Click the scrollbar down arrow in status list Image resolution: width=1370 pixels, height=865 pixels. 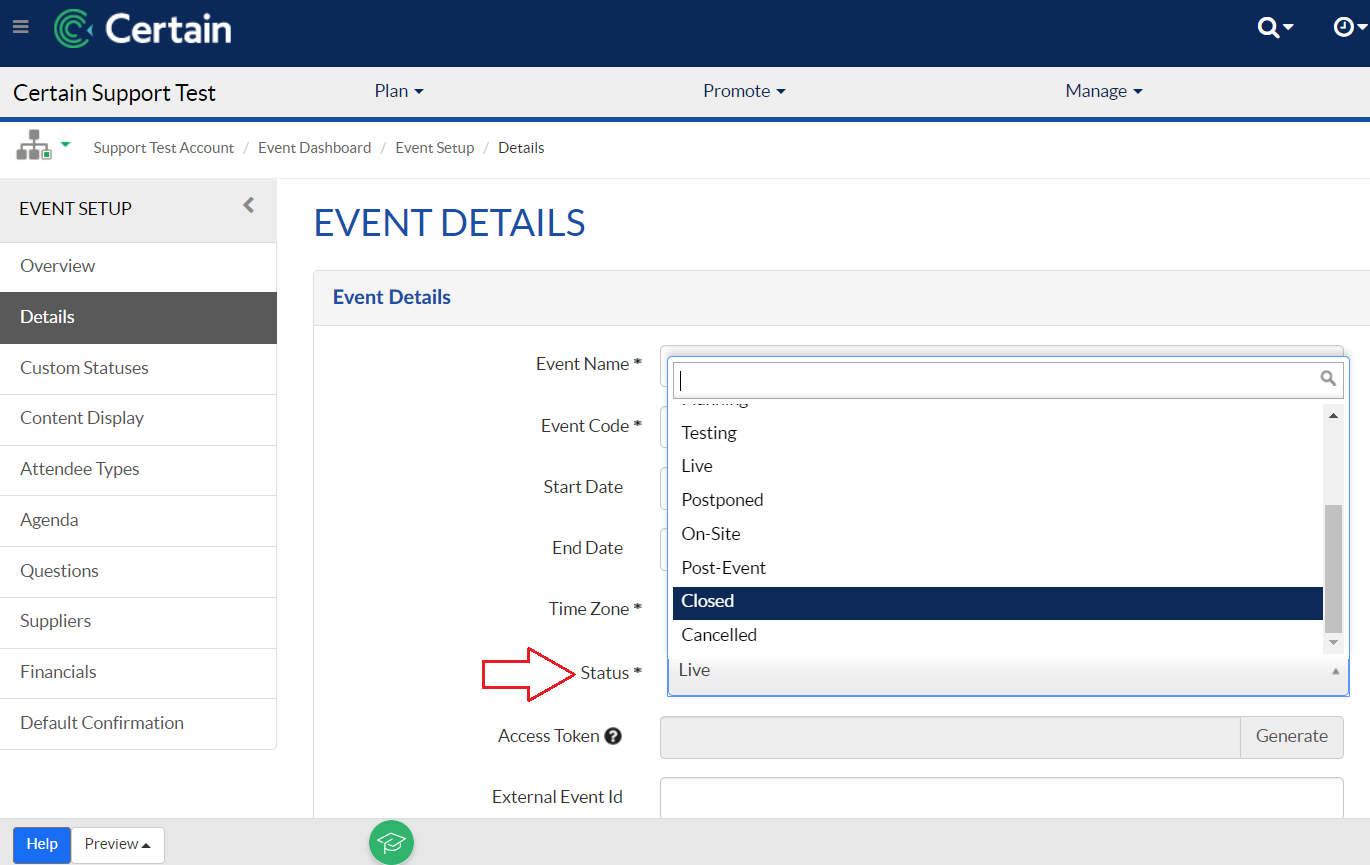pyautogui.click(x=1333, y=642)
